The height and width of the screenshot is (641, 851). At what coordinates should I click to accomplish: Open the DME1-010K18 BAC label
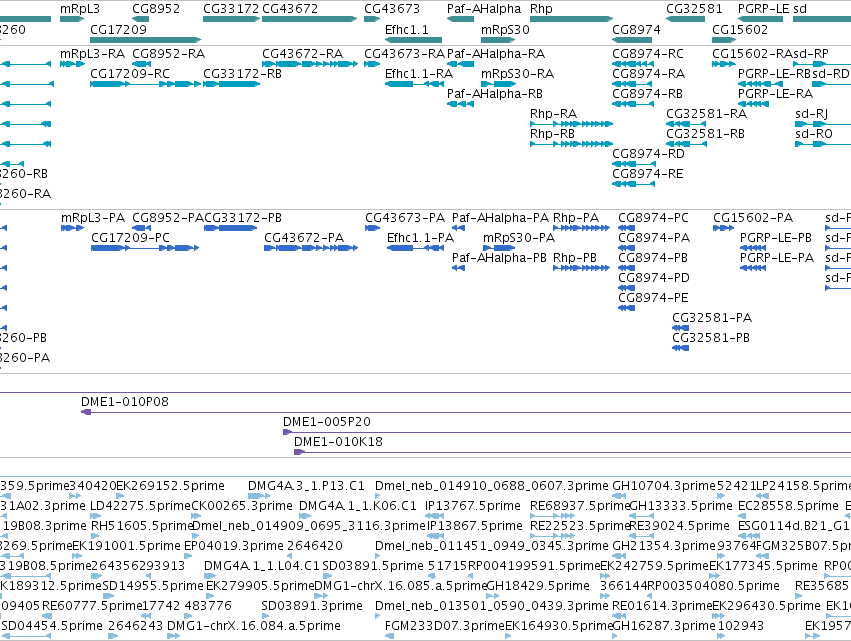[x=338, y=442]
